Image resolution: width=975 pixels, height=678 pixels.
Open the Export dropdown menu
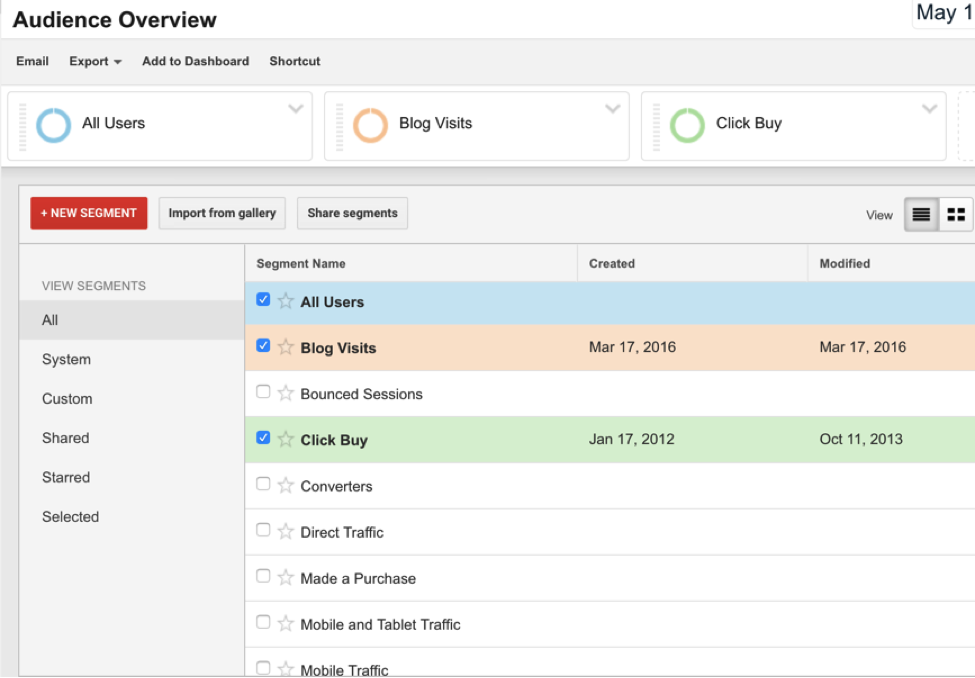[95, 61]
